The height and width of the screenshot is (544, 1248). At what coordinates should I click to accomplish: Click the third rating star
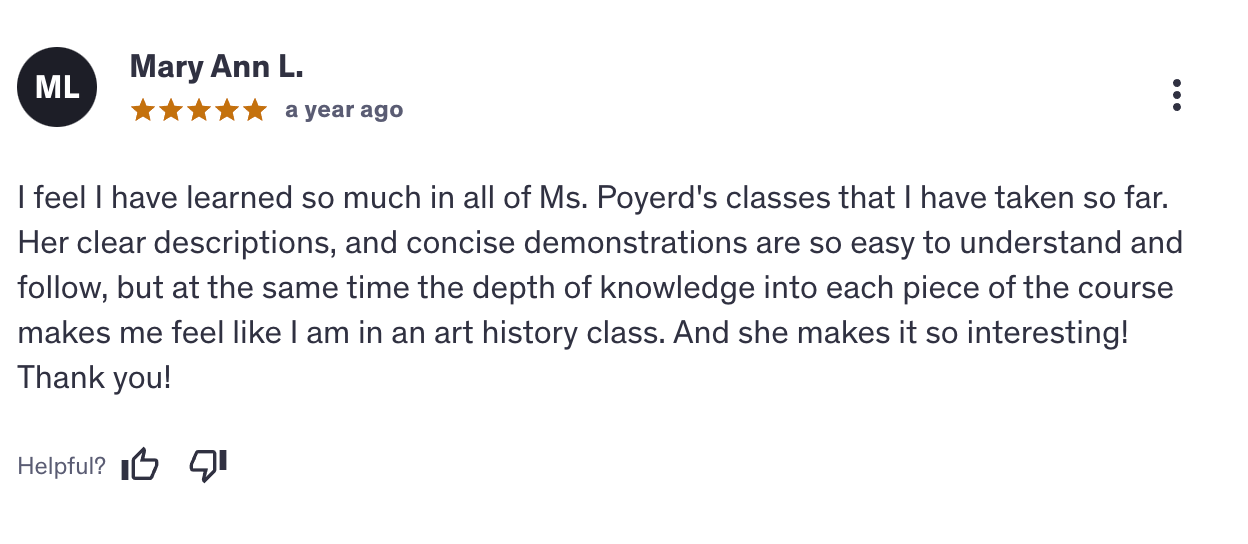[x=199, y=110]
